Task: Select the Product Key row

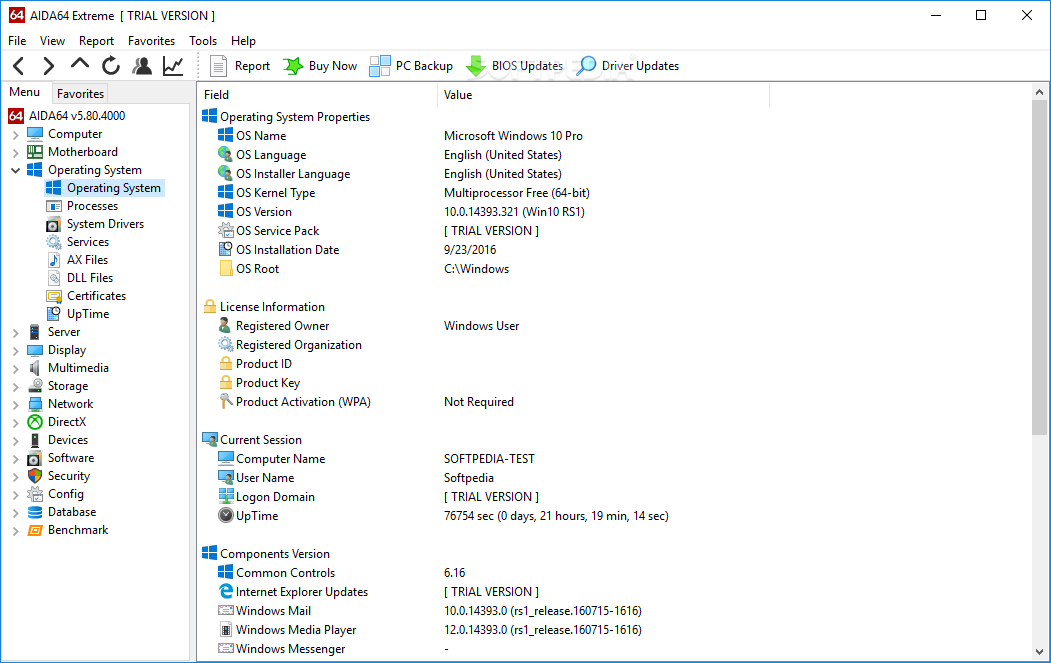Action: tap(613, 383)
